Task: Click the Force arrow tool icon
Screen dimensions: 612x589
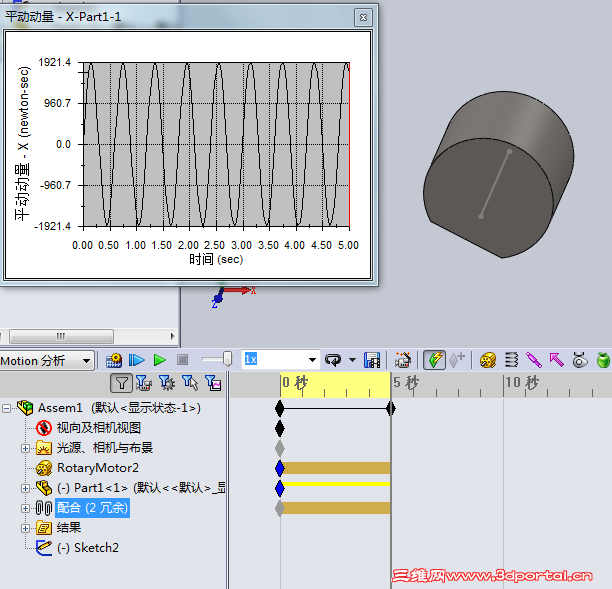Action: pos(557,360)
